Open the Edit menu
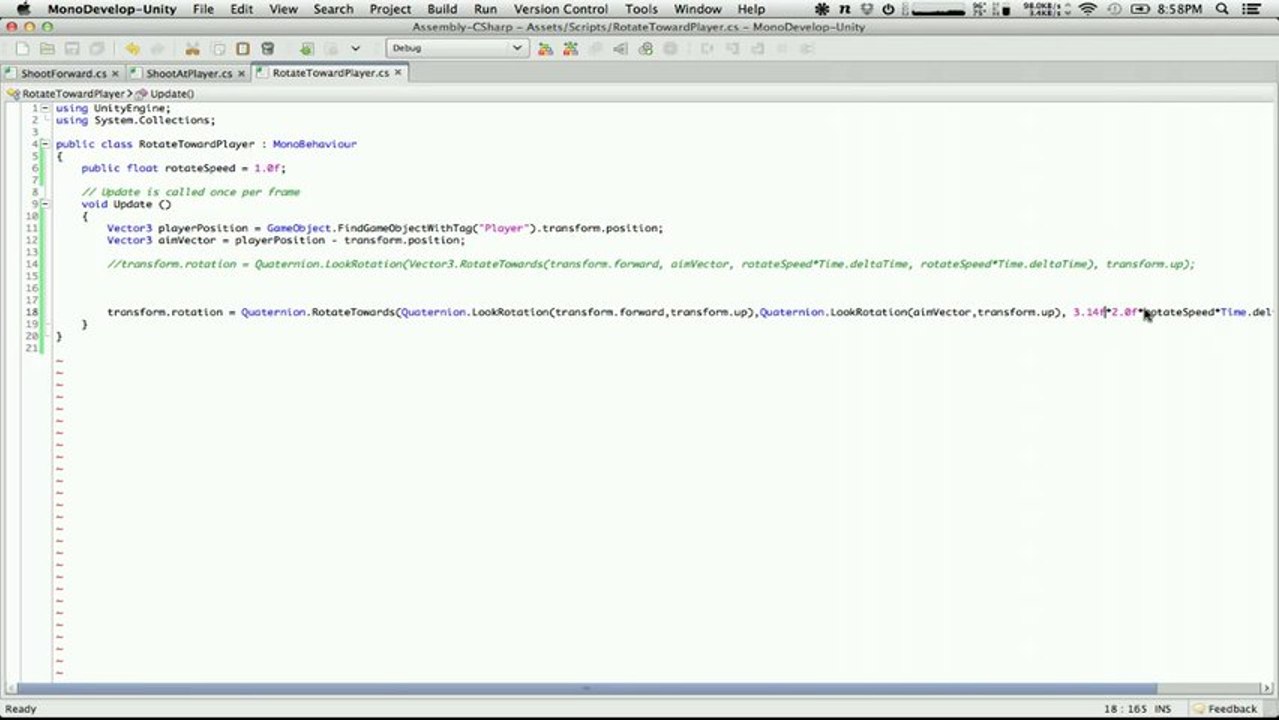 (x=242, y=9)
